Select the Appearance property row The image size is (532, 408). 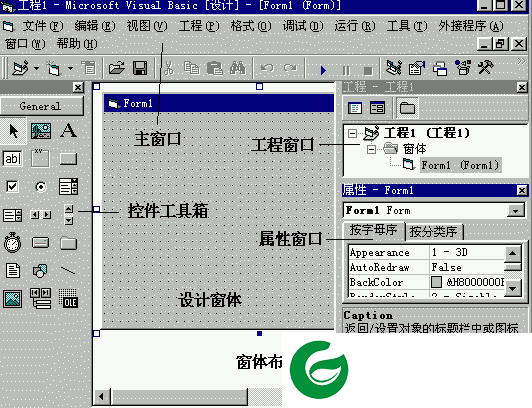click(x=426, y=253)
